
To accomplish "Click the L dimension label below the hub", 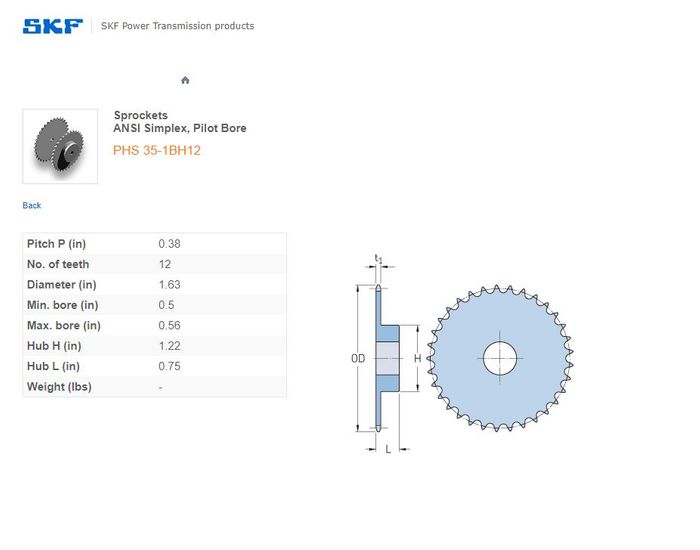I will 388,449.
